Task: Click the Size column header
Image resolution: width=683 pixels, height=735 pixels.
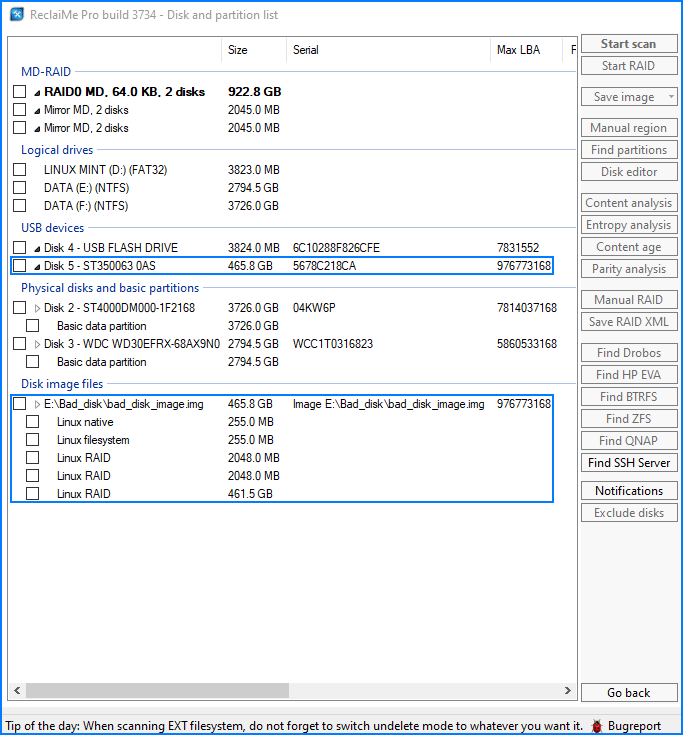Action: 254,50
